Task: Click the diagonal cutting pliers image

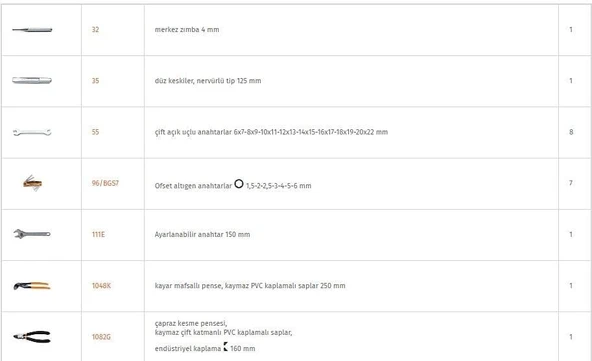Action: point(32,337)
